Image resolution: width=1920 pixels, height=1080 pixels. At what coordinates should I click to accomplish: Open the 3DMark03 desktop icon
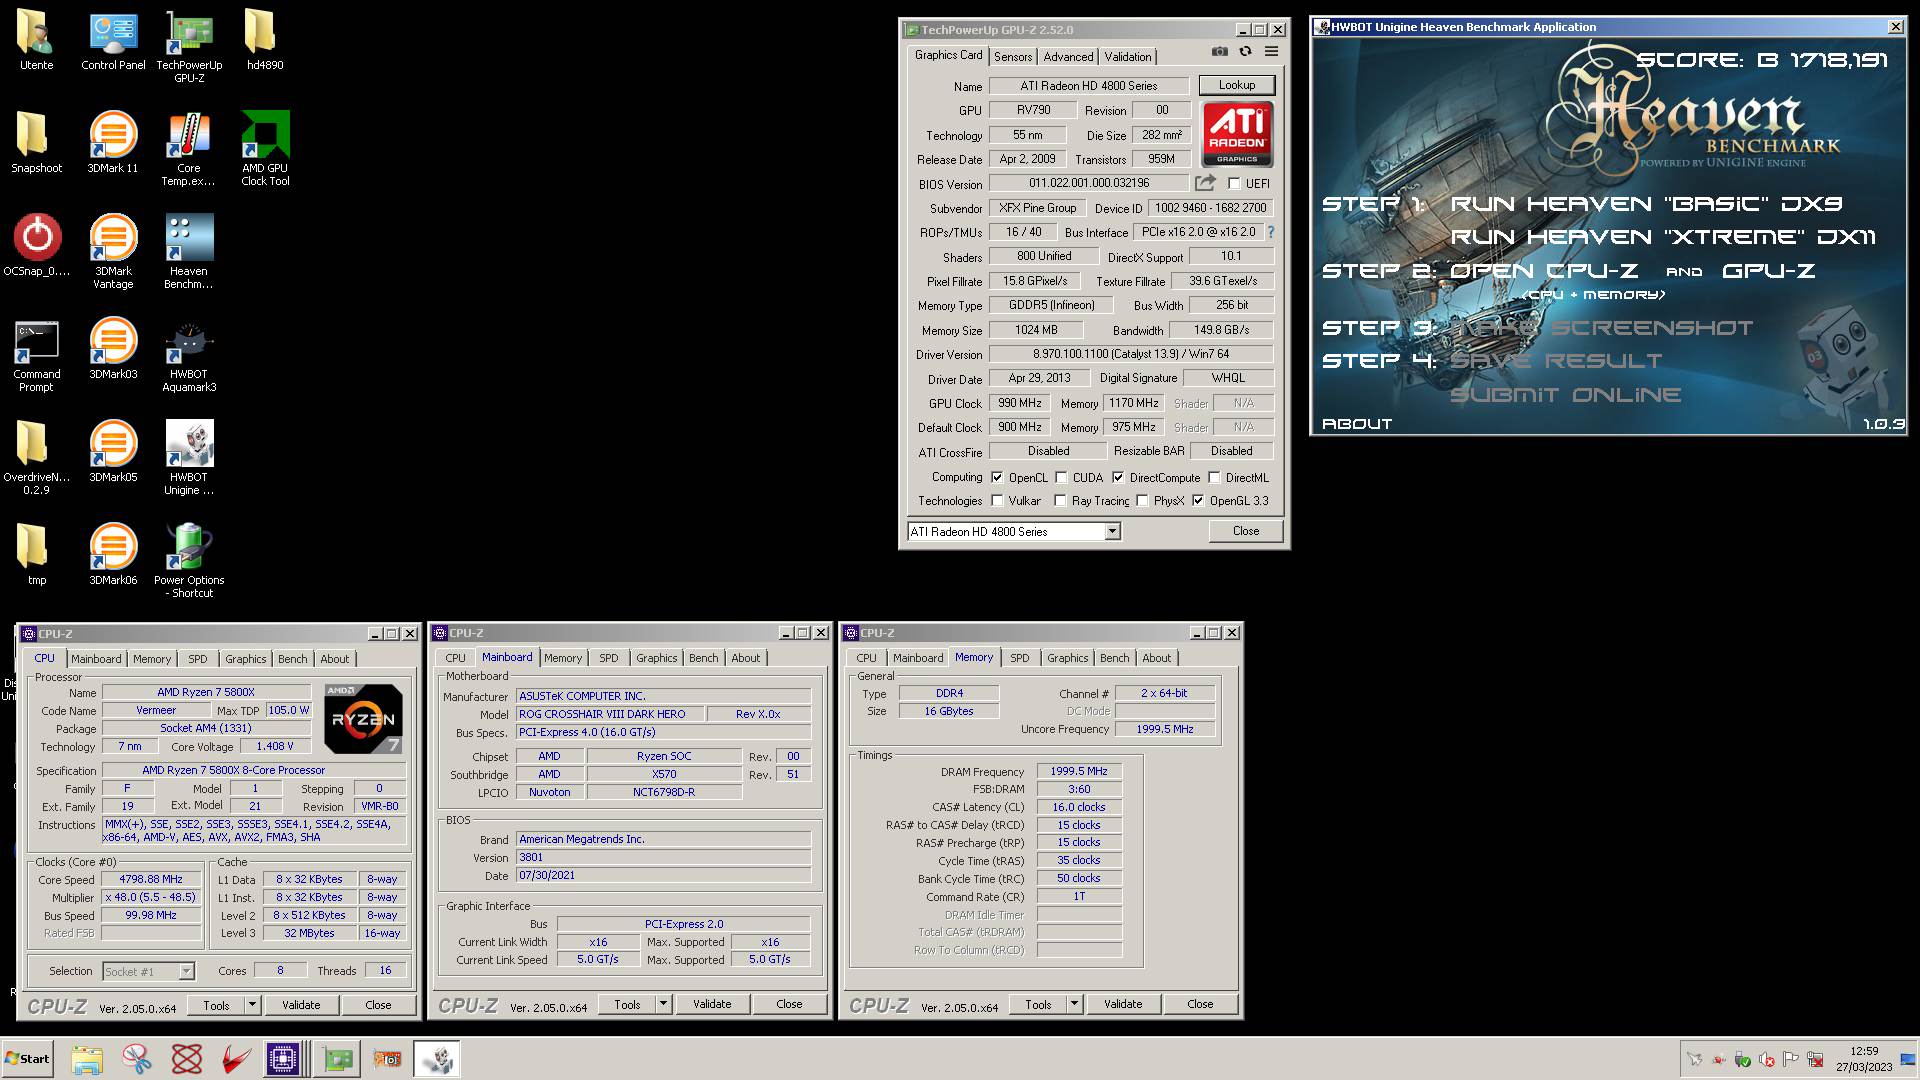click(x=113, y=348)
